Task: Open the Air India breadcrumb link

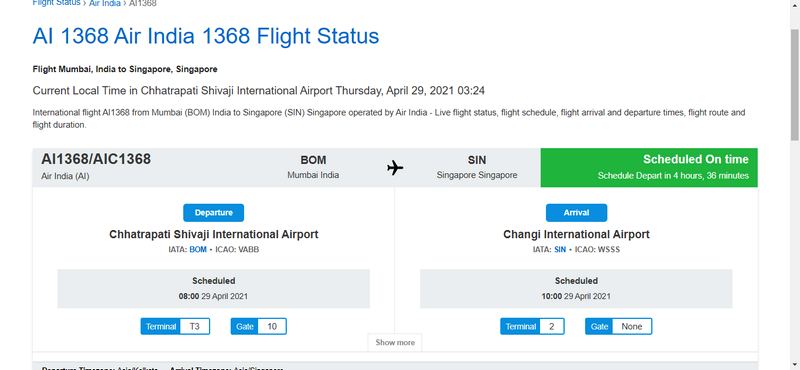Action: click(x=105, y=3)
